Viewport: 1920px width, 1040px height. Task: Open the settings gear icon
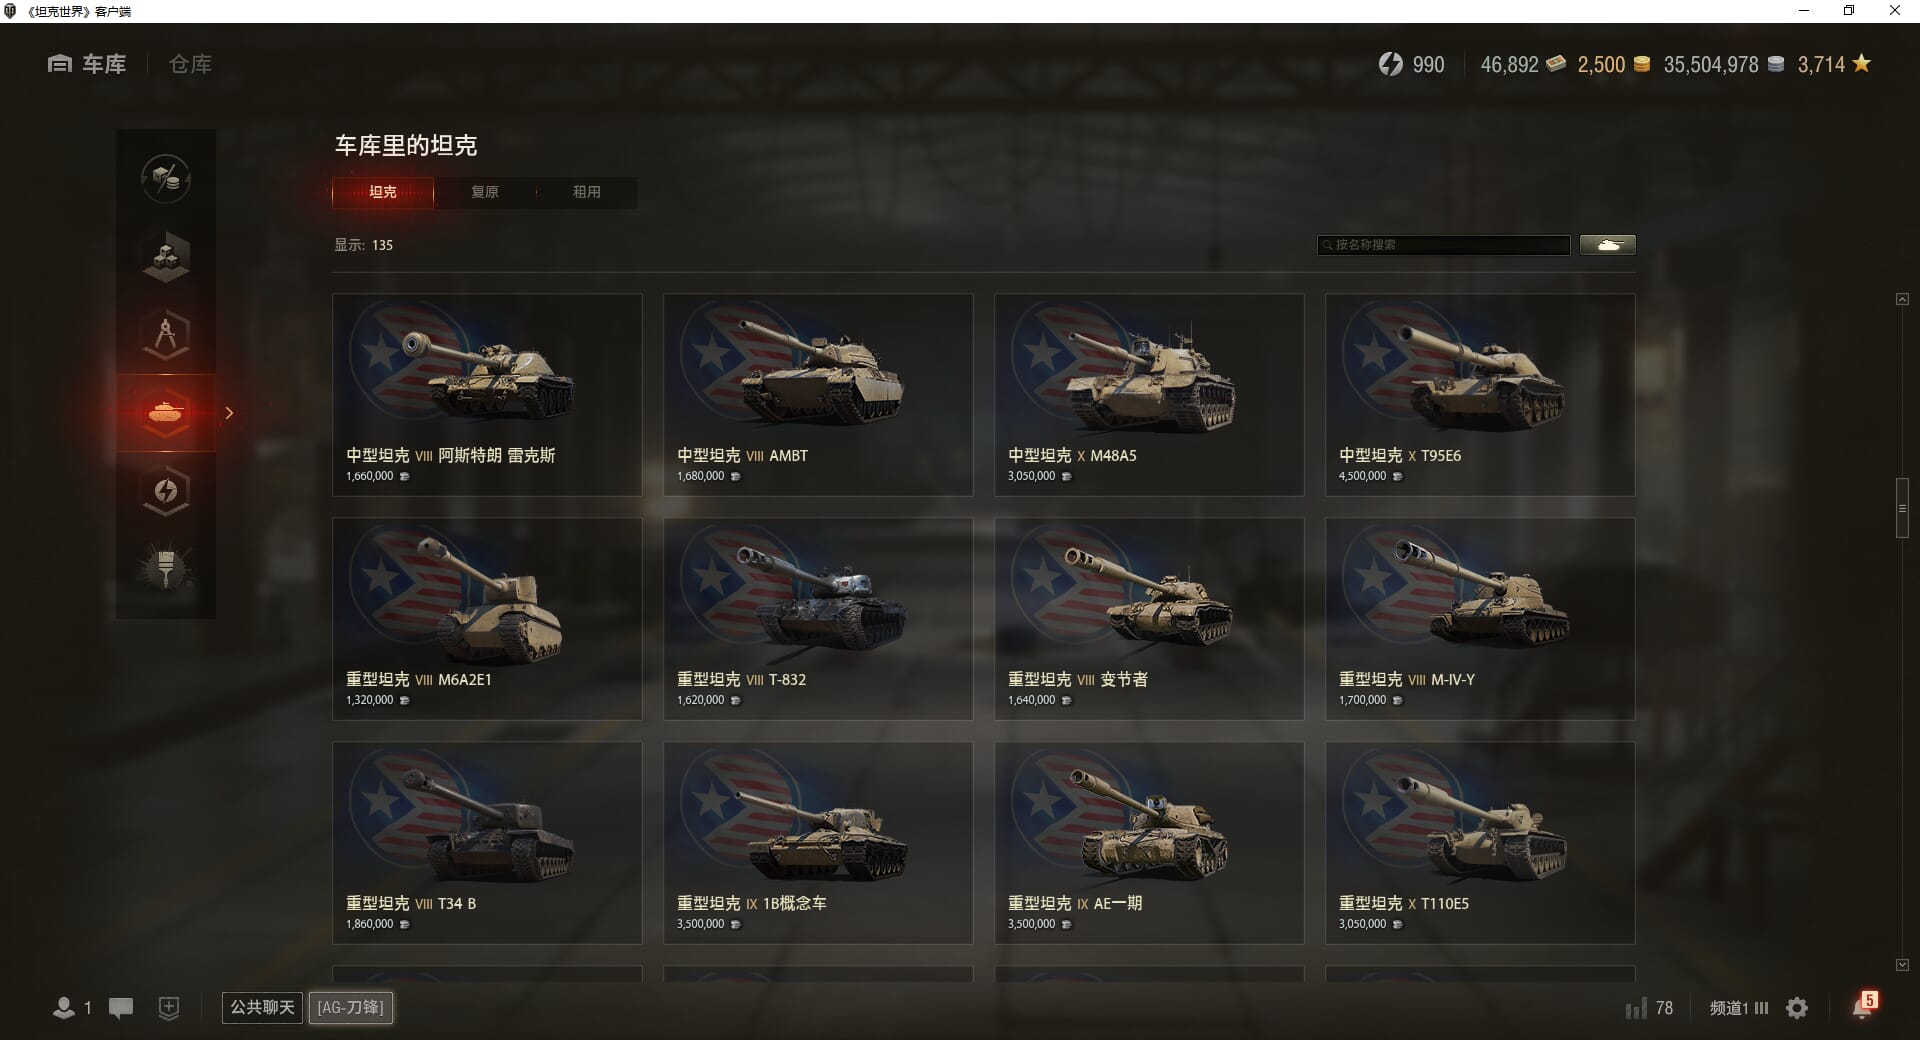[x=1797, y=1008]
